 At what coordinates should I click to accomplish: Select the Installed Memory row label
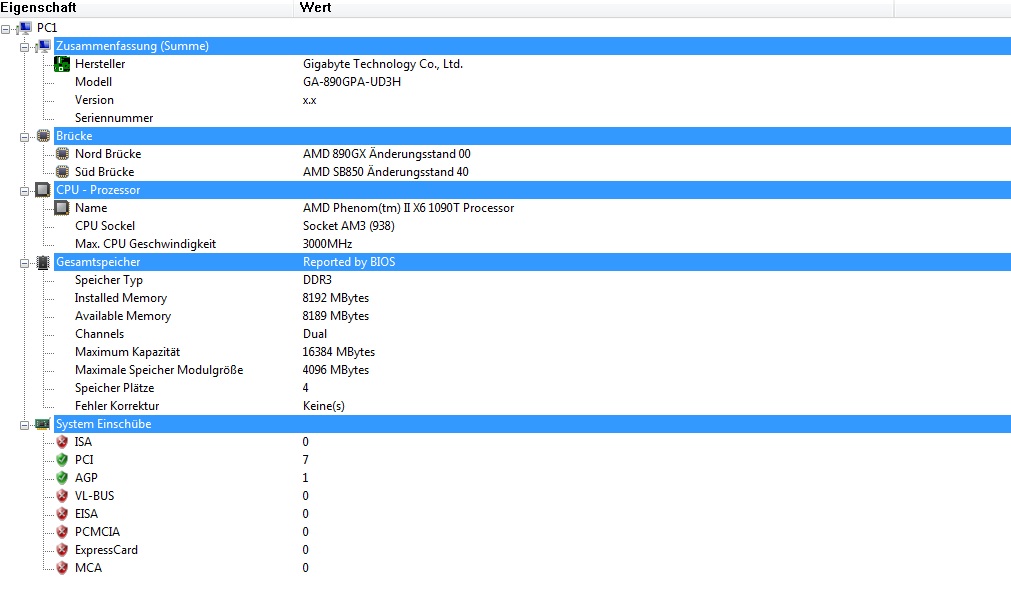coord(121,298)
